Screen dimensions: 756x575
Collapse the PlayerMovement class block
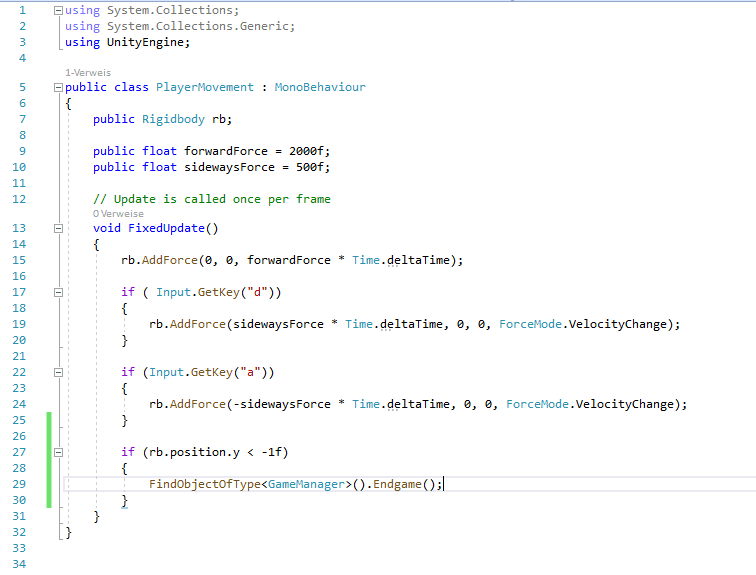58,87
